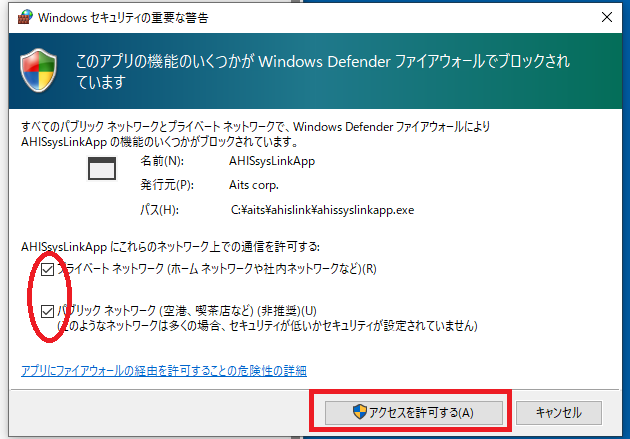Click the キャンセル button
This screenshot has height=439, width=630.
[558, 412]
